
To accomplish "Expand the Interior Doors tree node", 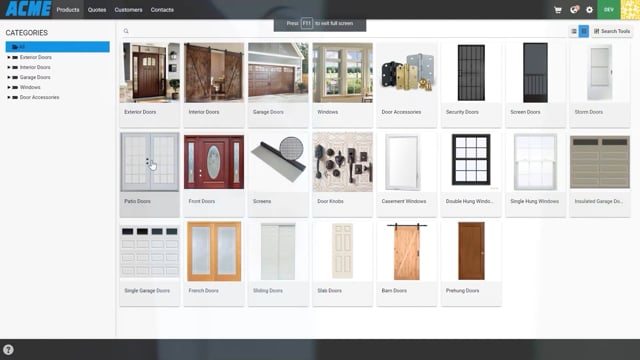I will coord(9,67).
